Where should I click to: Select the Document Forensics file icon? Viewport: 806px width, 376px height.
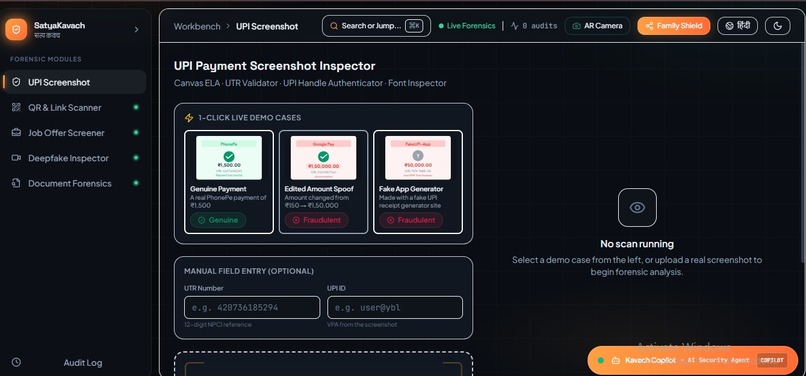tap(16, 183)
